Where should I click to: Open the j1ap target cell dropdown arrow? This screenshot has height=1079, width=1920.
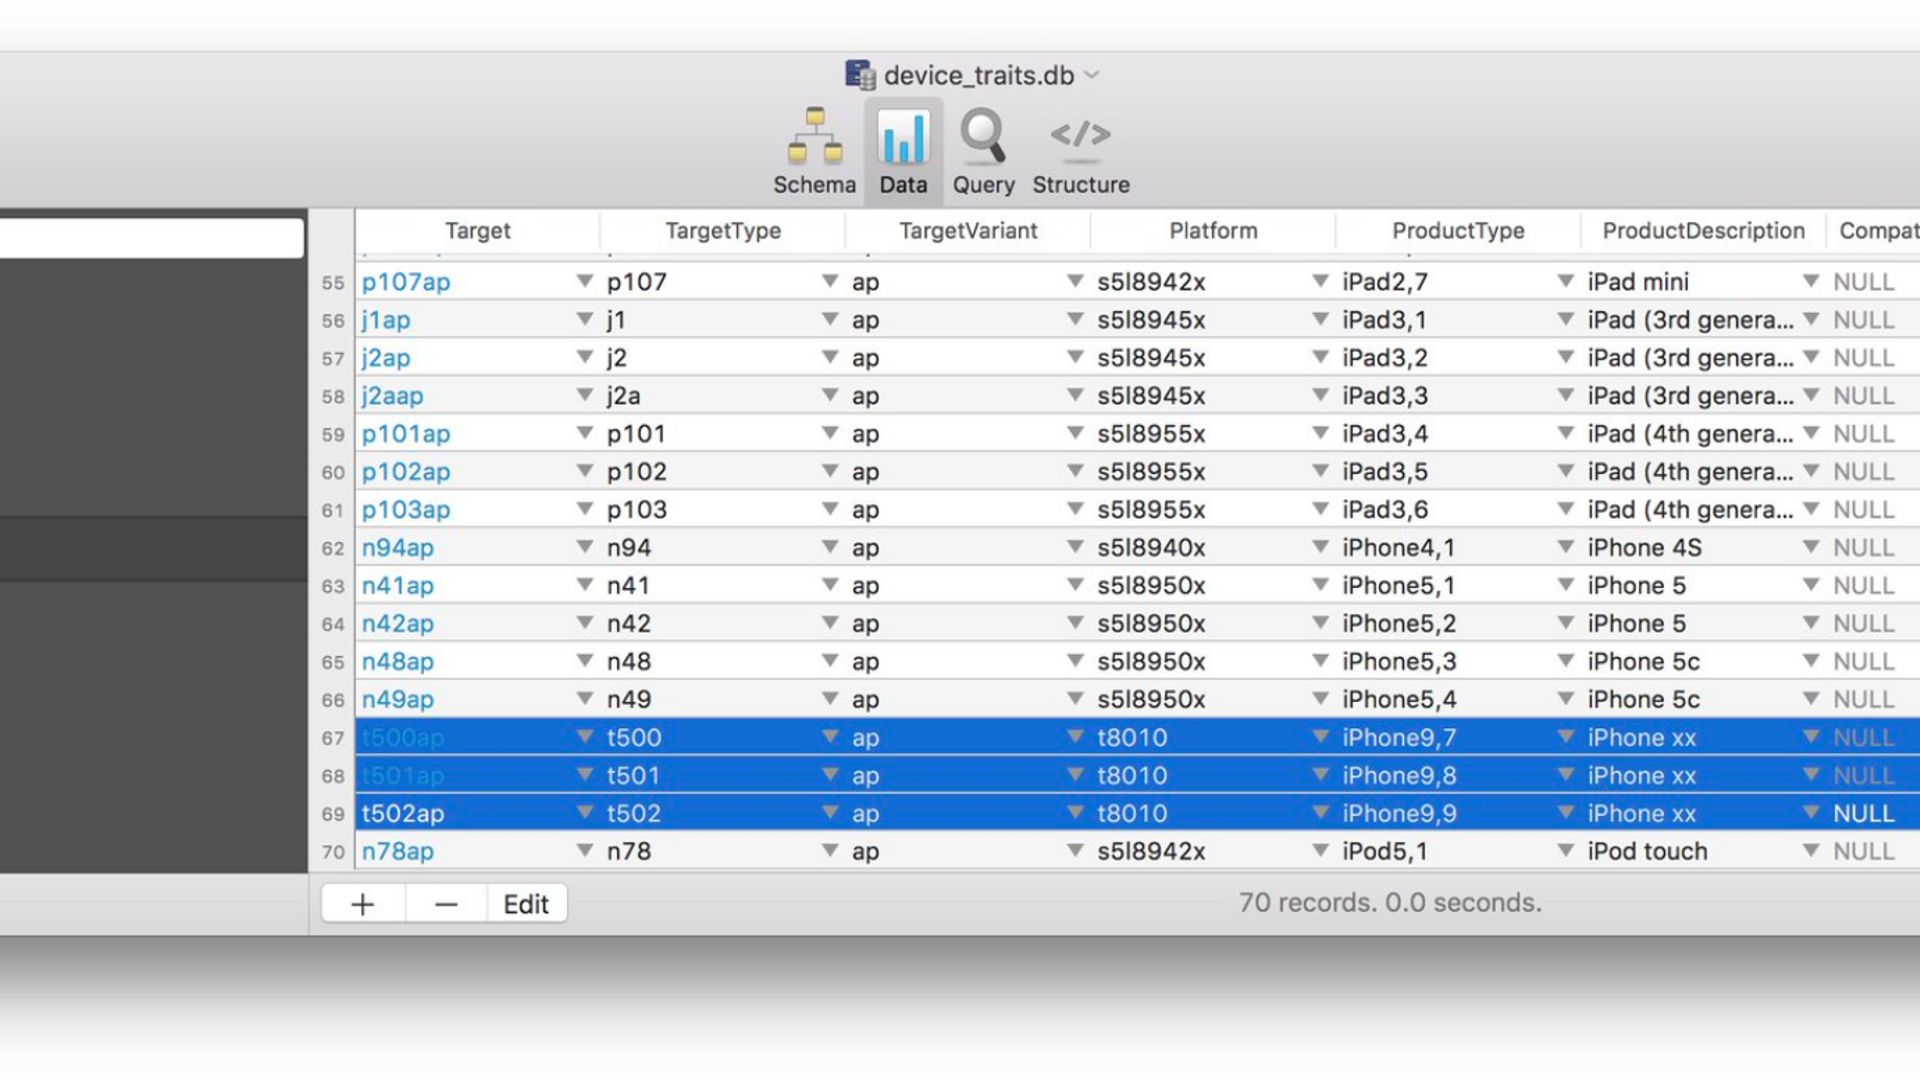585,320
